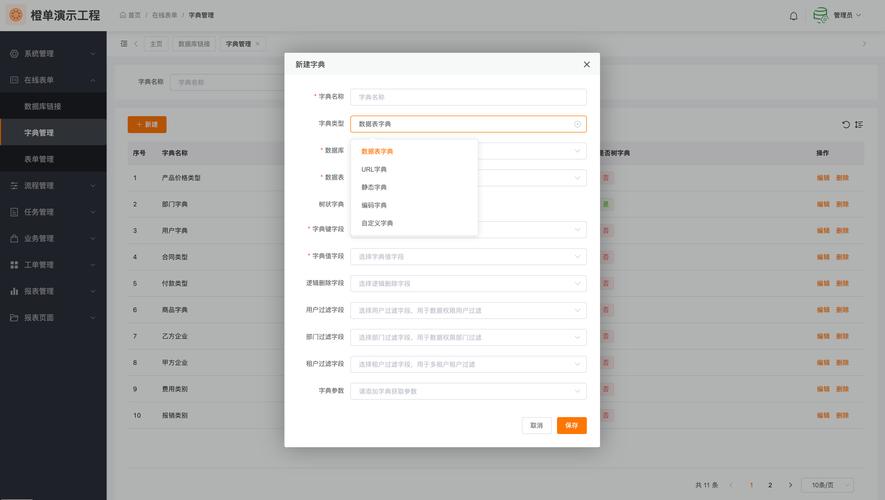Expand the 任务管理 sidebar menu

(93, 212)
